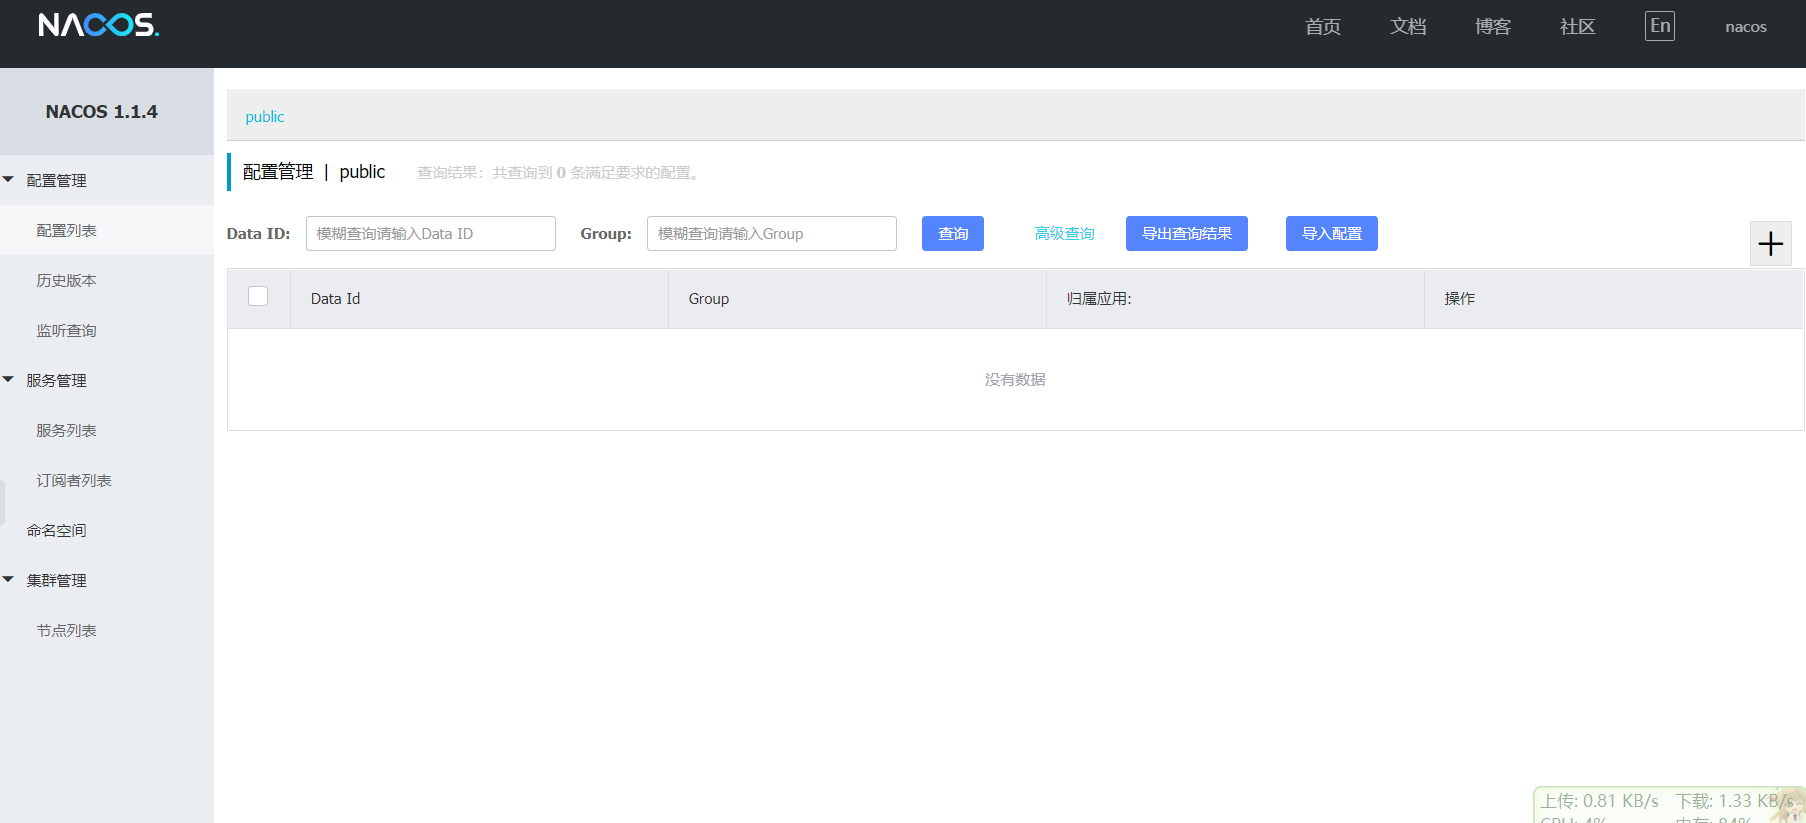Open 社区 in the top navigation
1806x823 pixels.
tap(1578, 27)
